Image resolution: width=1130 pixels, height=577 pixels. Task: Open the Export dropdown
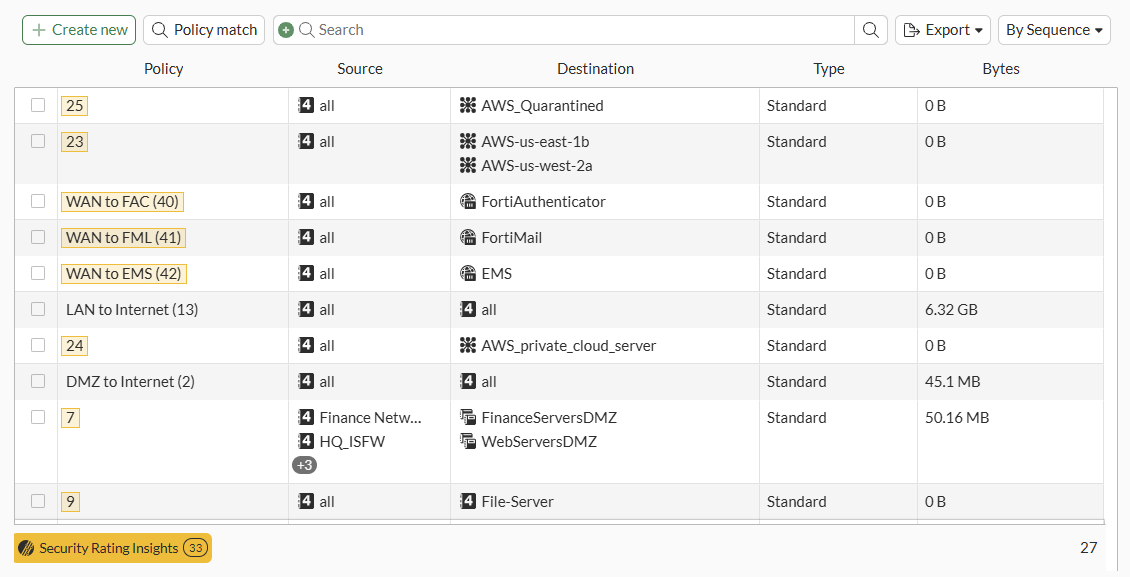tap(942, 30)
